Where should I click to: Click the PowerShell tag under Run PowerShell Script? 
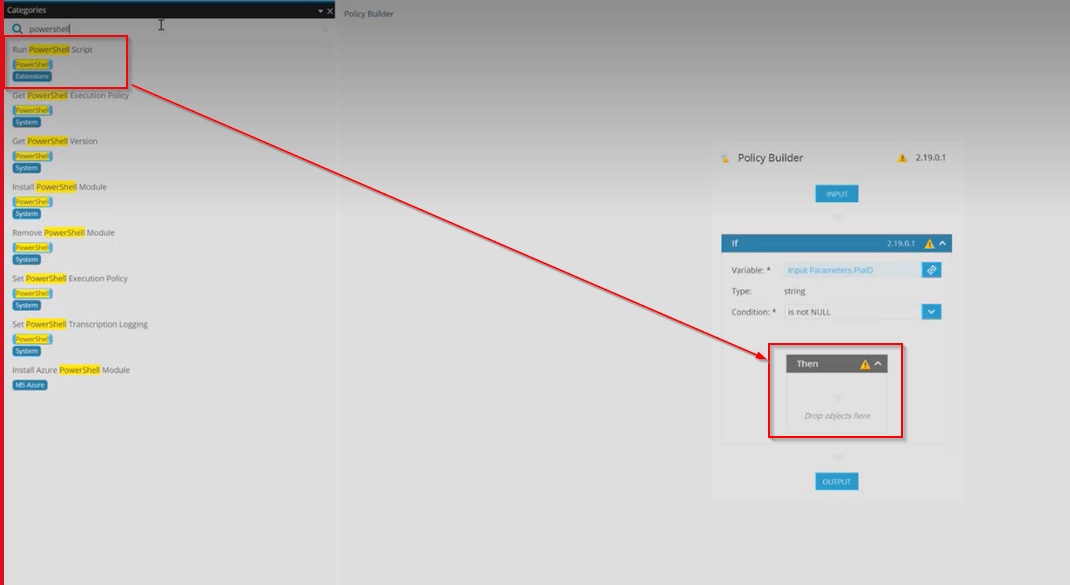(x=32, y=65)
